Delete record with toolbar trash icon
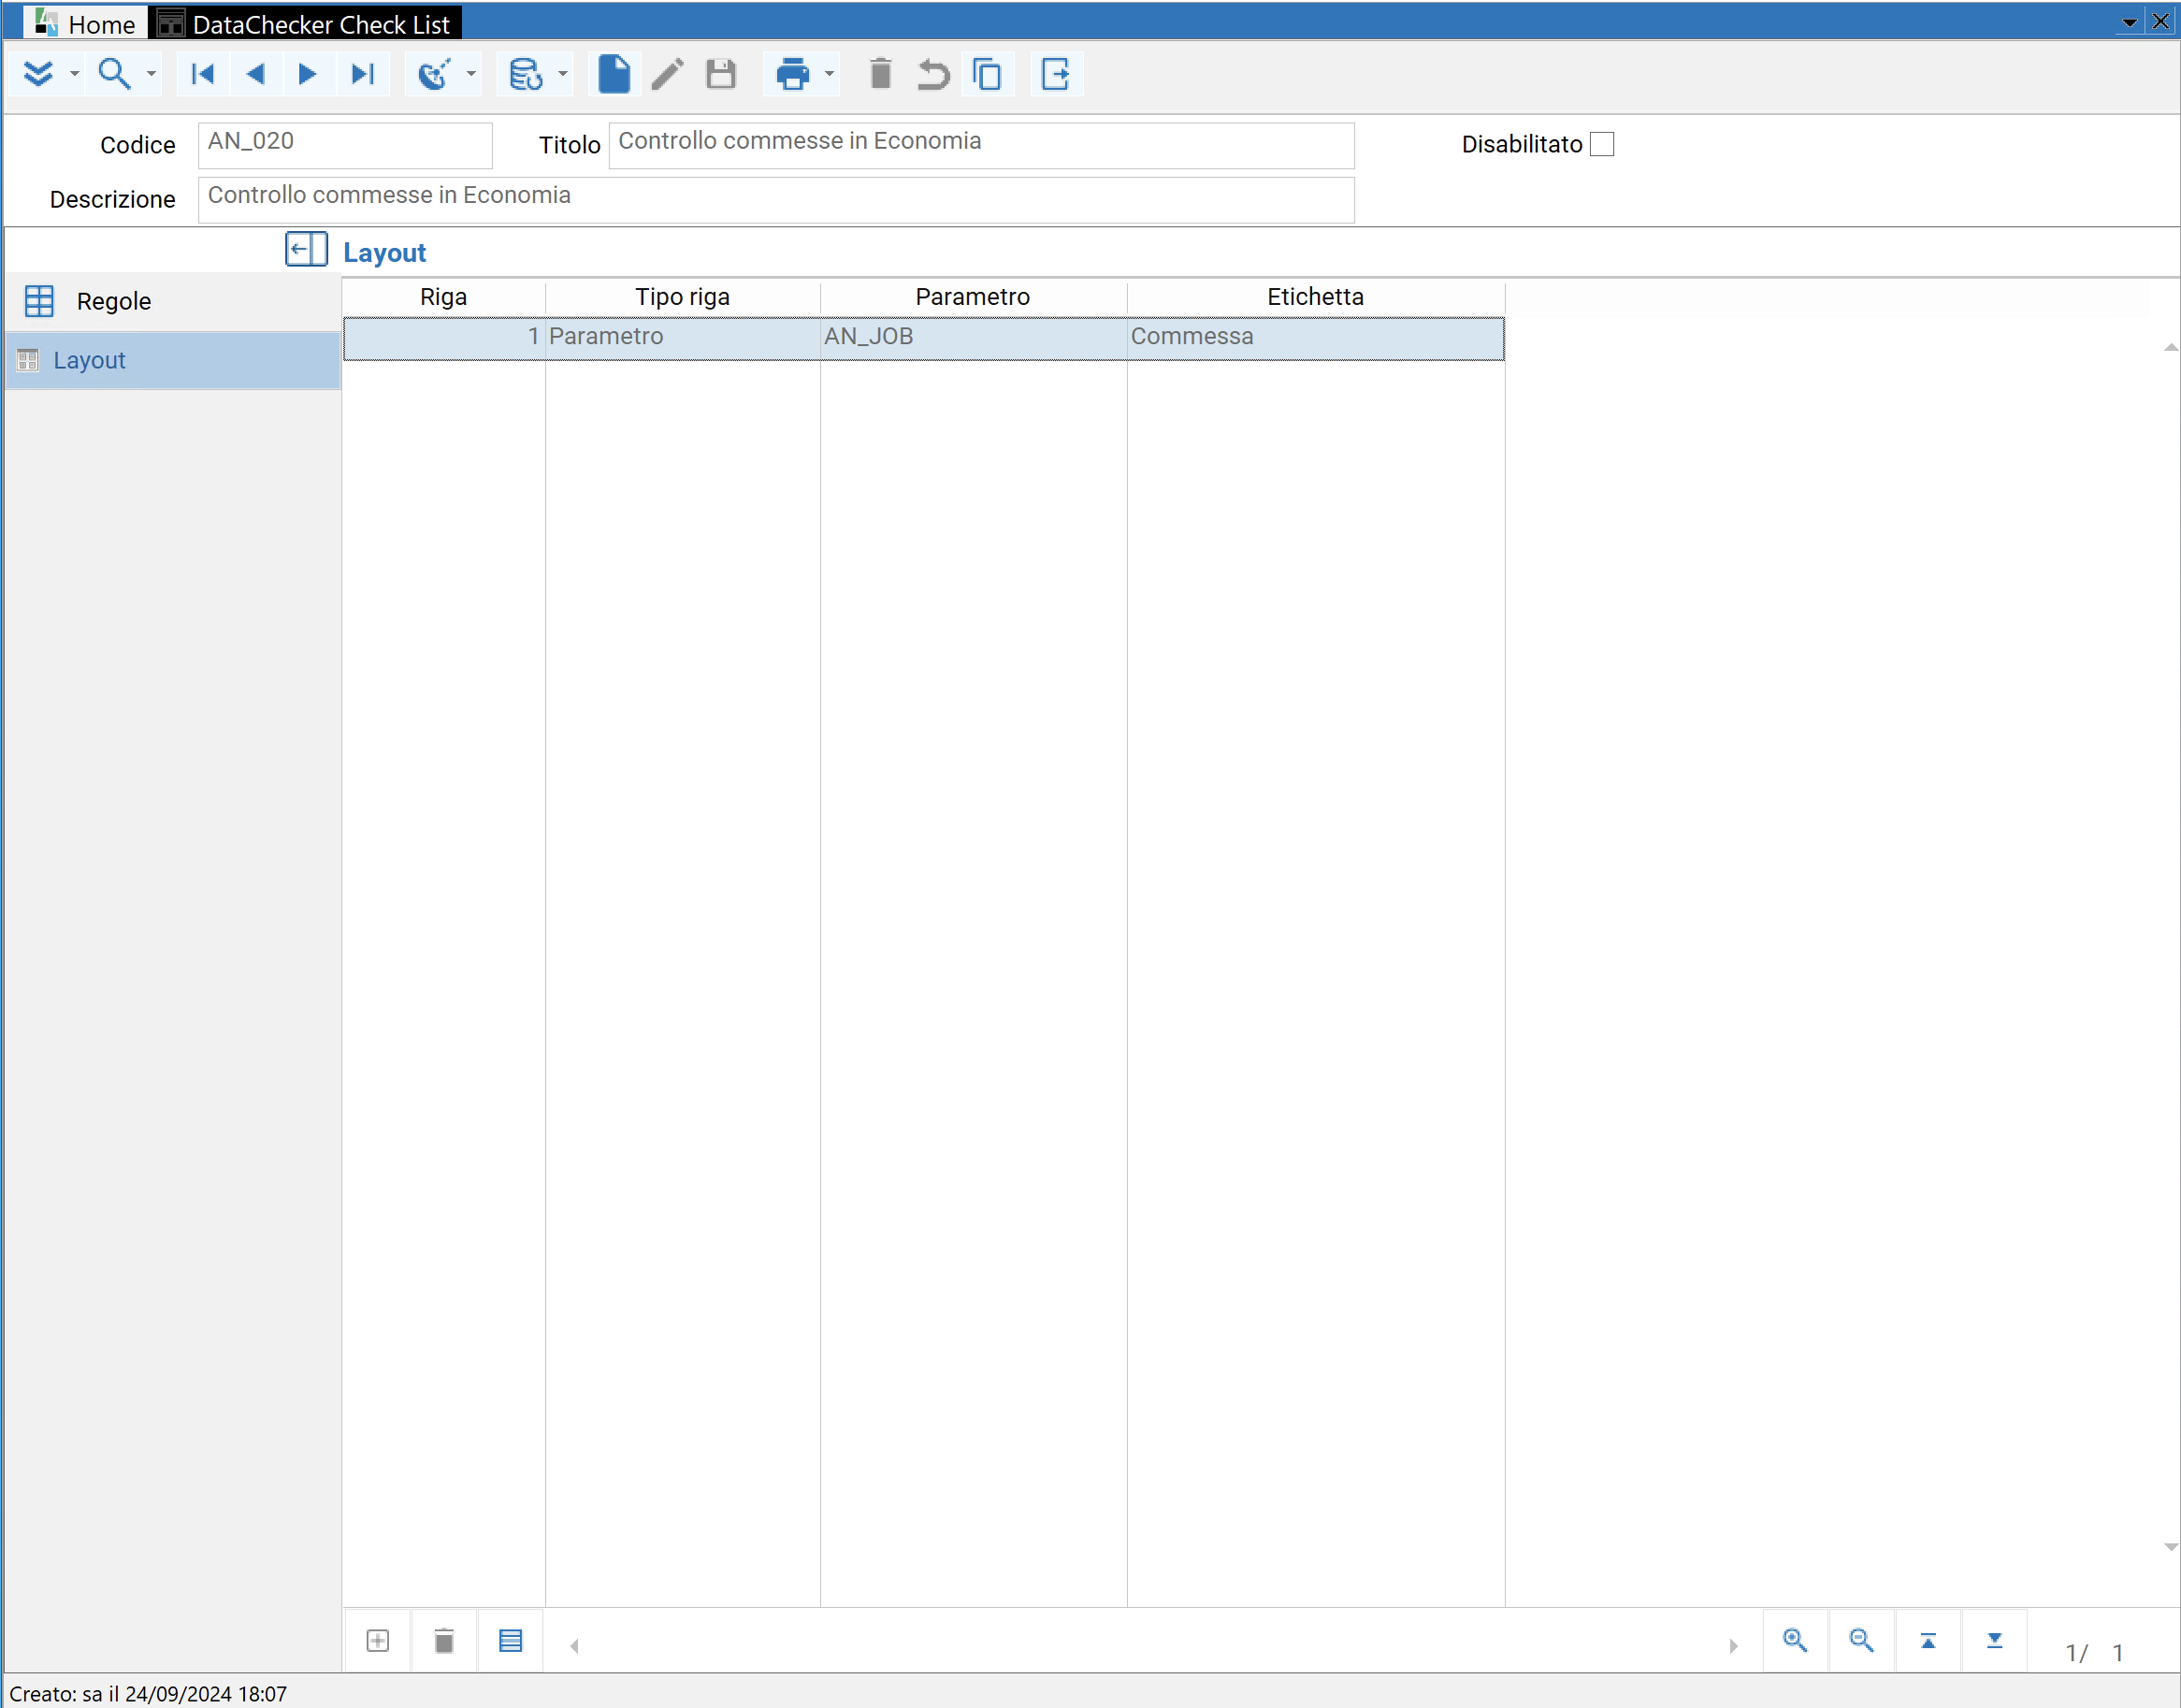The height and width of the screenshot is (1708, 2181). point(881,74)
